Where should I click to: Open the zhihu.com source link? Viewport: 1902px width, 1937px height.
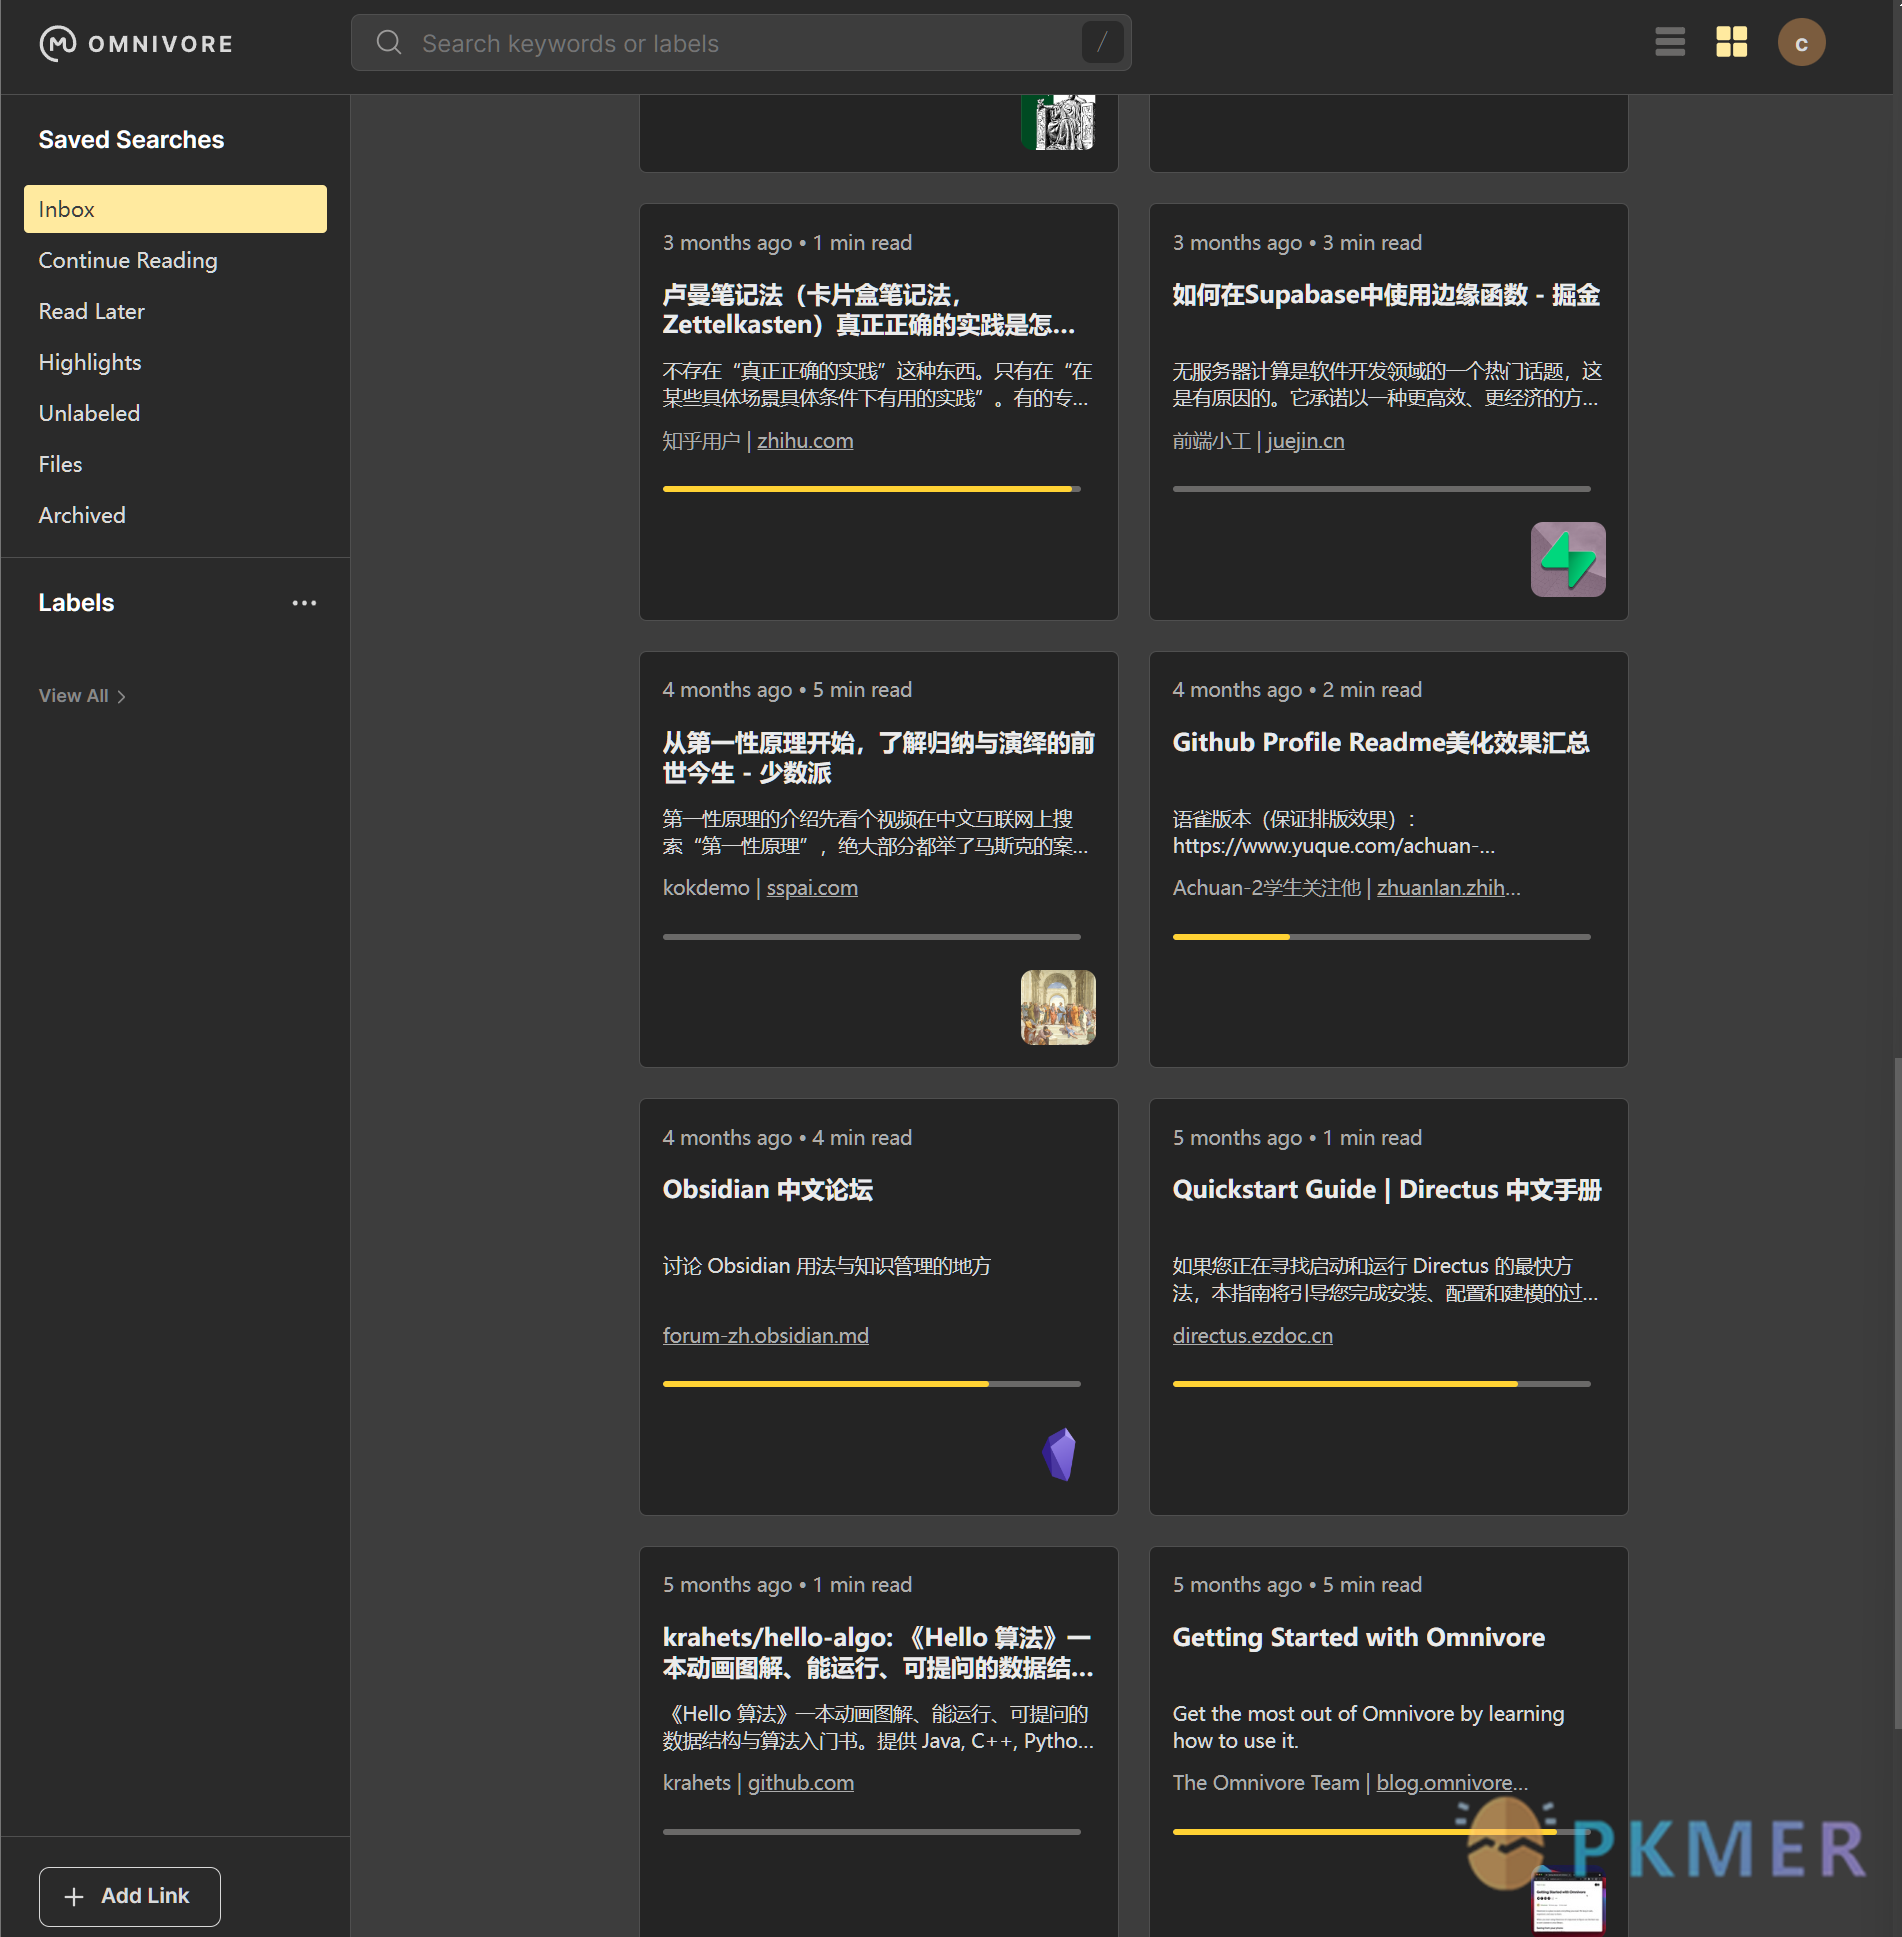[805, 441]
